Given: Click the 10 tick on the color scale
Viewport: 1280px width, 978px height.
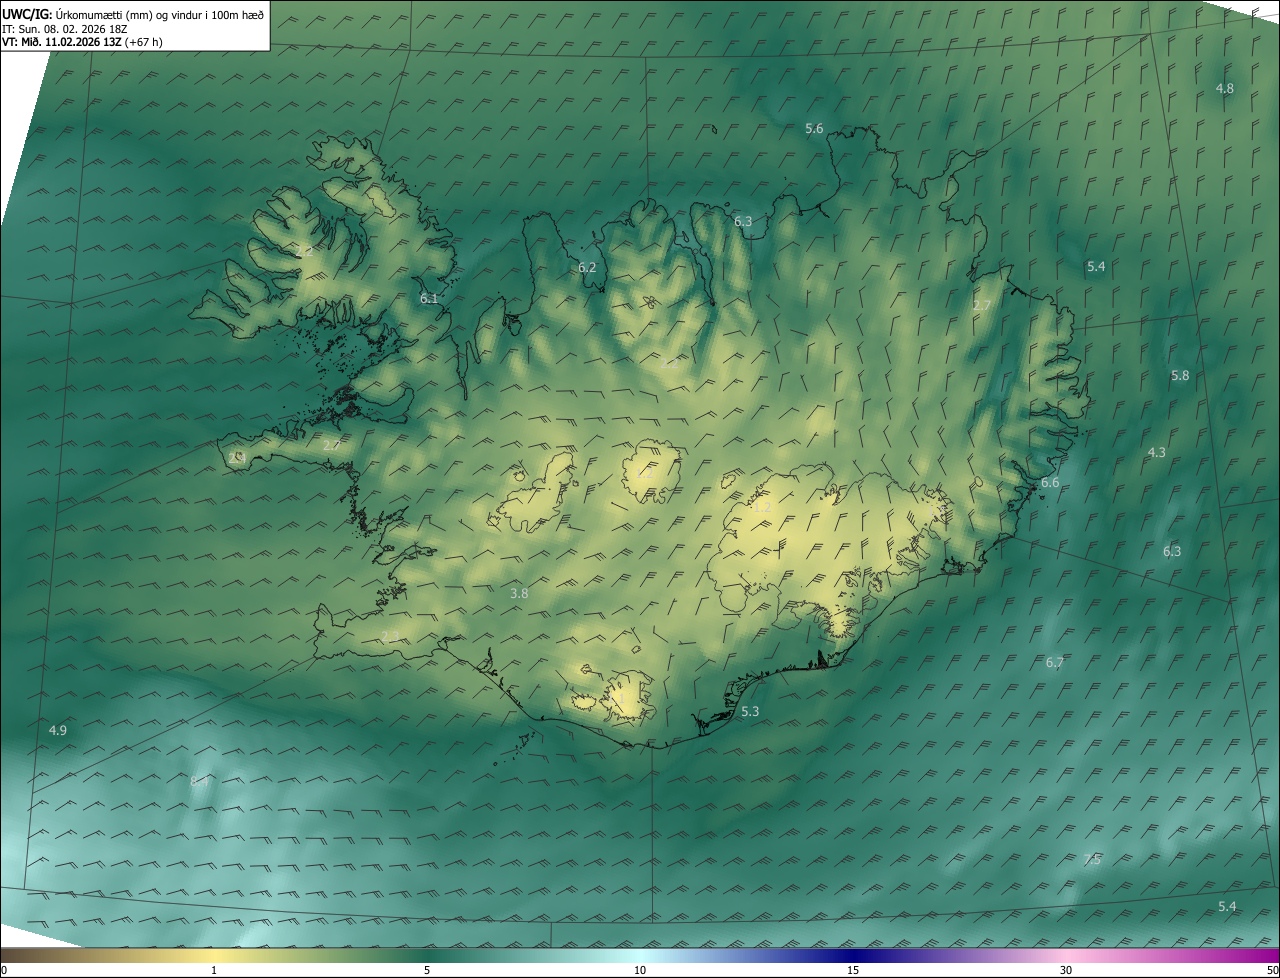Looking at the screenshot, I should (x=640, y=970).
